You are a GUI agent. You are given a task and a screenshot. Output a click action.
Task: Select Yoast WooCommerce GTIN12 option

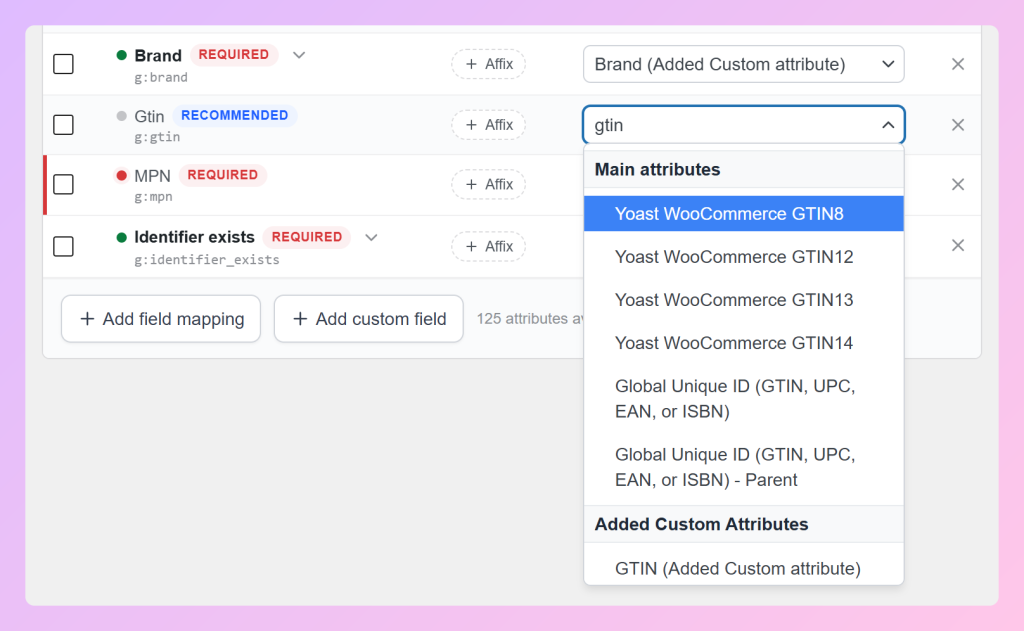tap(744, 257)
